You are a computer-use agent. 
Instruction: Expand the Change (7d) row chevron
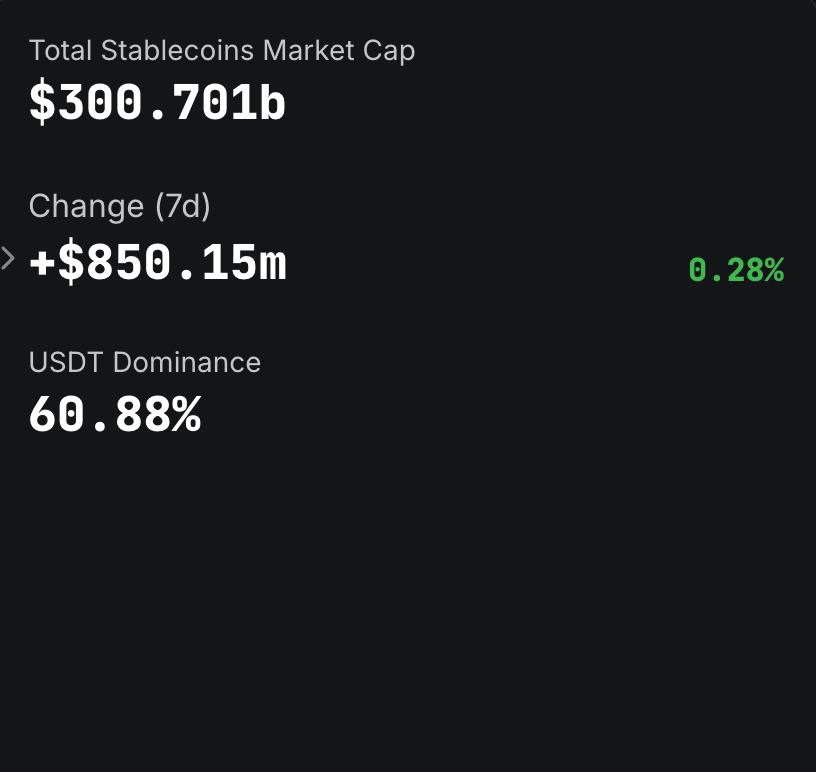(8, 259)
